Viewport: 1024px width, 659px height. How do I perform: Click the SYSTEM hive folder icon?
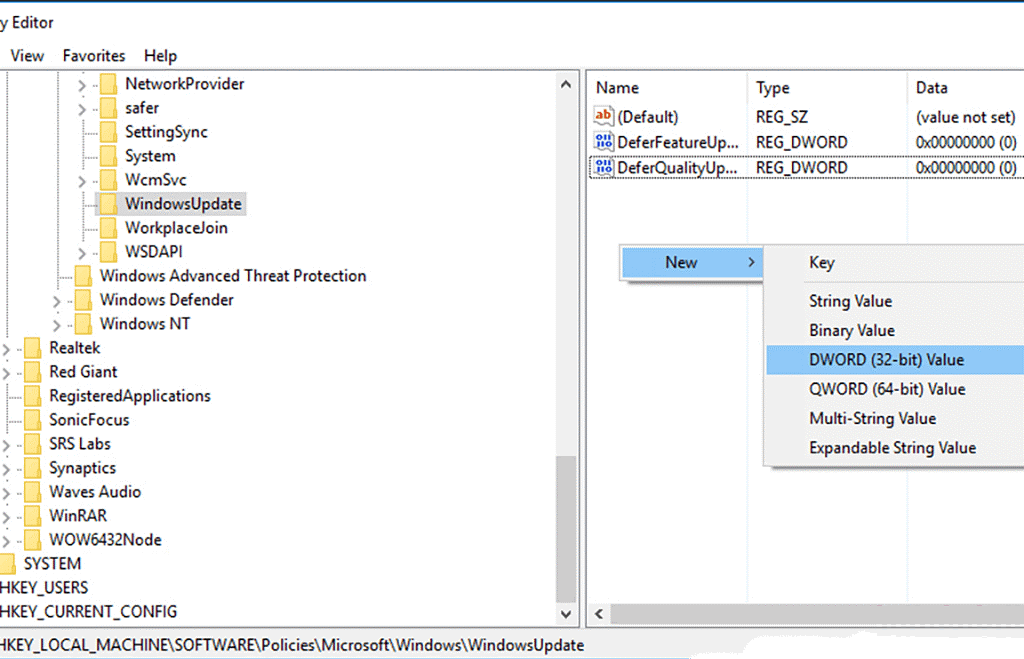[9, 564]
